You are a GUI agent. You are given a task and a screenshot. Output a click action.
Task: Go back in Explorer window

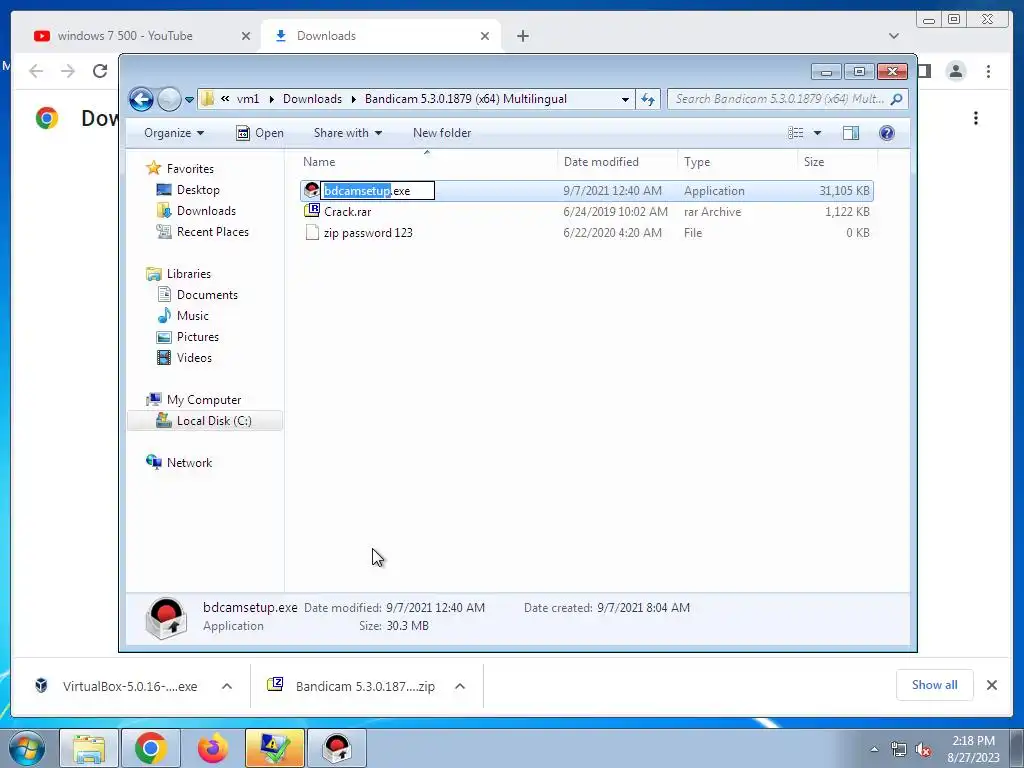coord(141,99)
